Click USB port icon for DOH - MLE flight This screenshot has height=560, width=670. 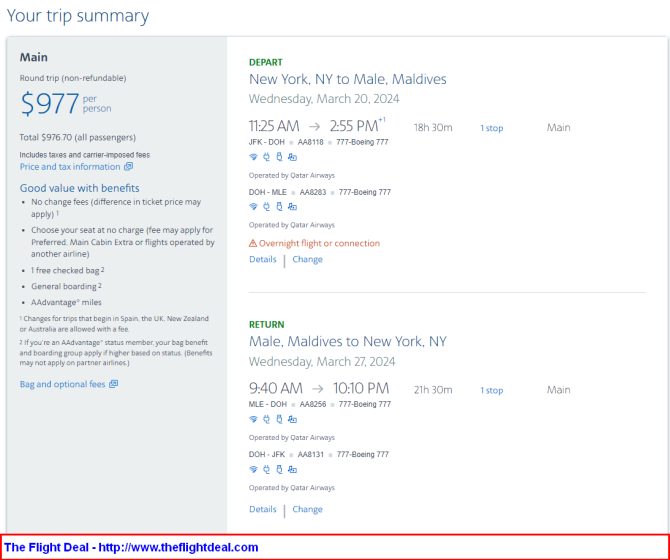point(279,207)
